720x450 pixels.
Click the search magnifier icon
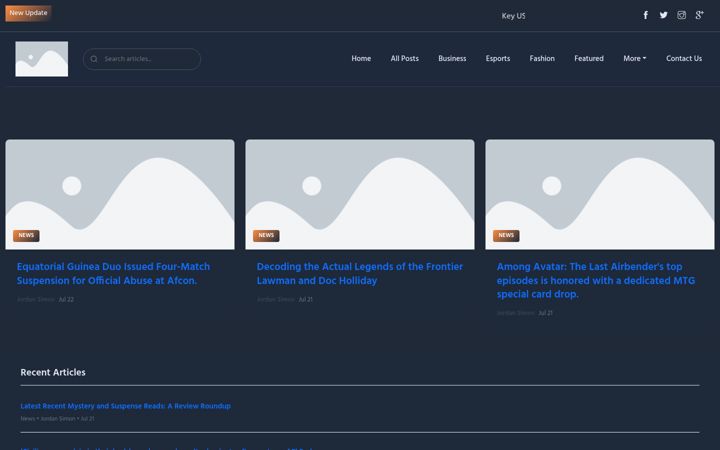click(94, 59)
